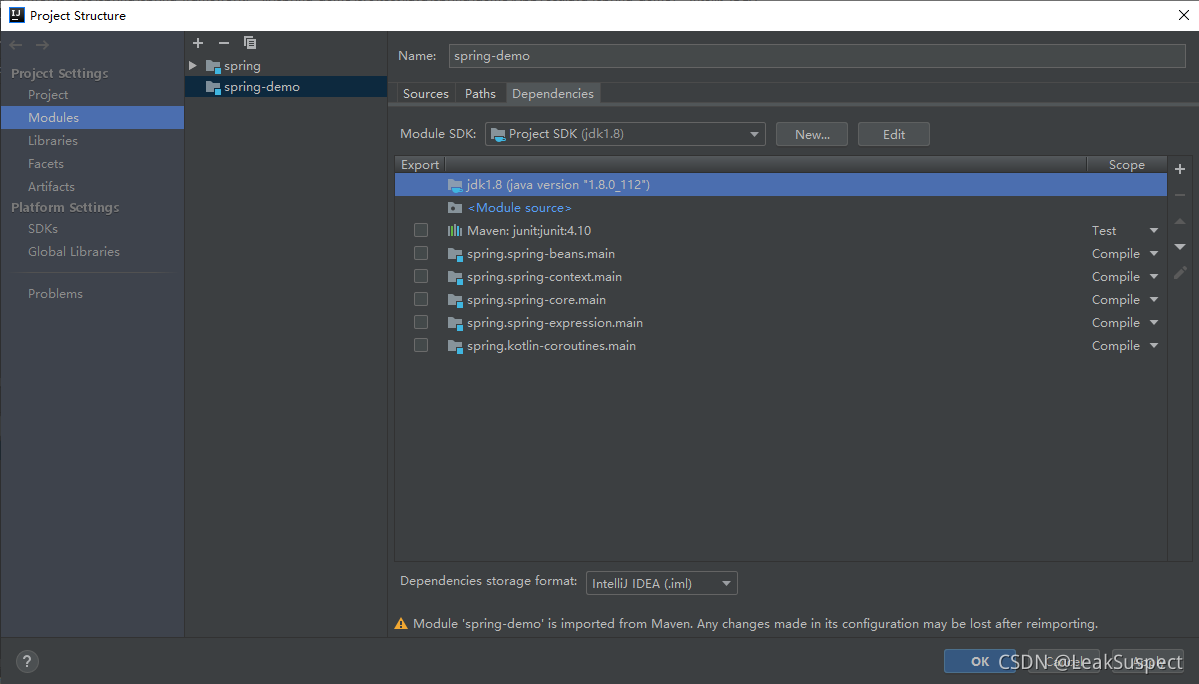
Task: Open Compile scope dropdown for spring-context.main
Action: pyautogui.click(x=1154, y=277)
